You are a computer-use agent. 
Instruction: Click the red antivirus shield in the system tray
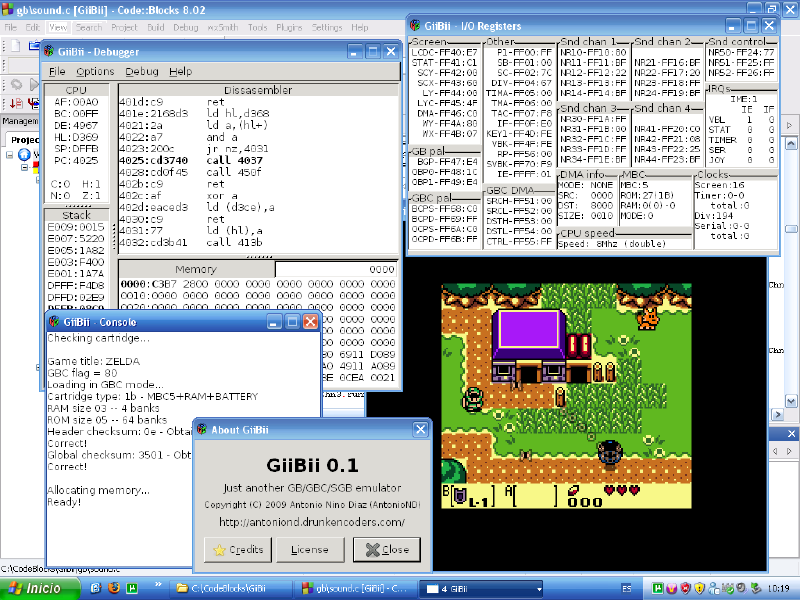coord(685,589)
